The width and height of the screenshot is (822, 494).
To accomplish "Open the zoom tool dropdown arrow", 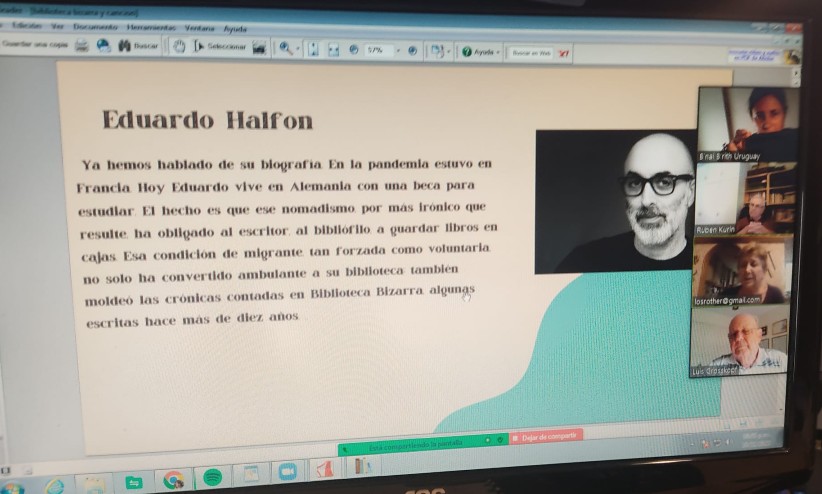I will click(x=298, y=49).
